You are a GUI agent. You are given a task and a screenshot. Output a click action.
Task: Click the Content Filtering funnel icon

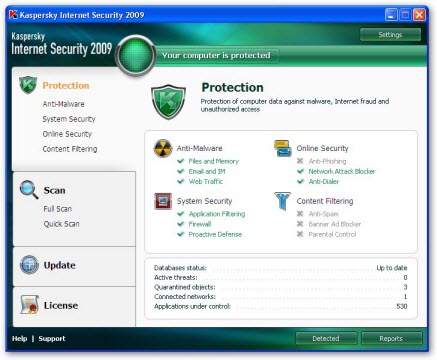click(283, 201)
